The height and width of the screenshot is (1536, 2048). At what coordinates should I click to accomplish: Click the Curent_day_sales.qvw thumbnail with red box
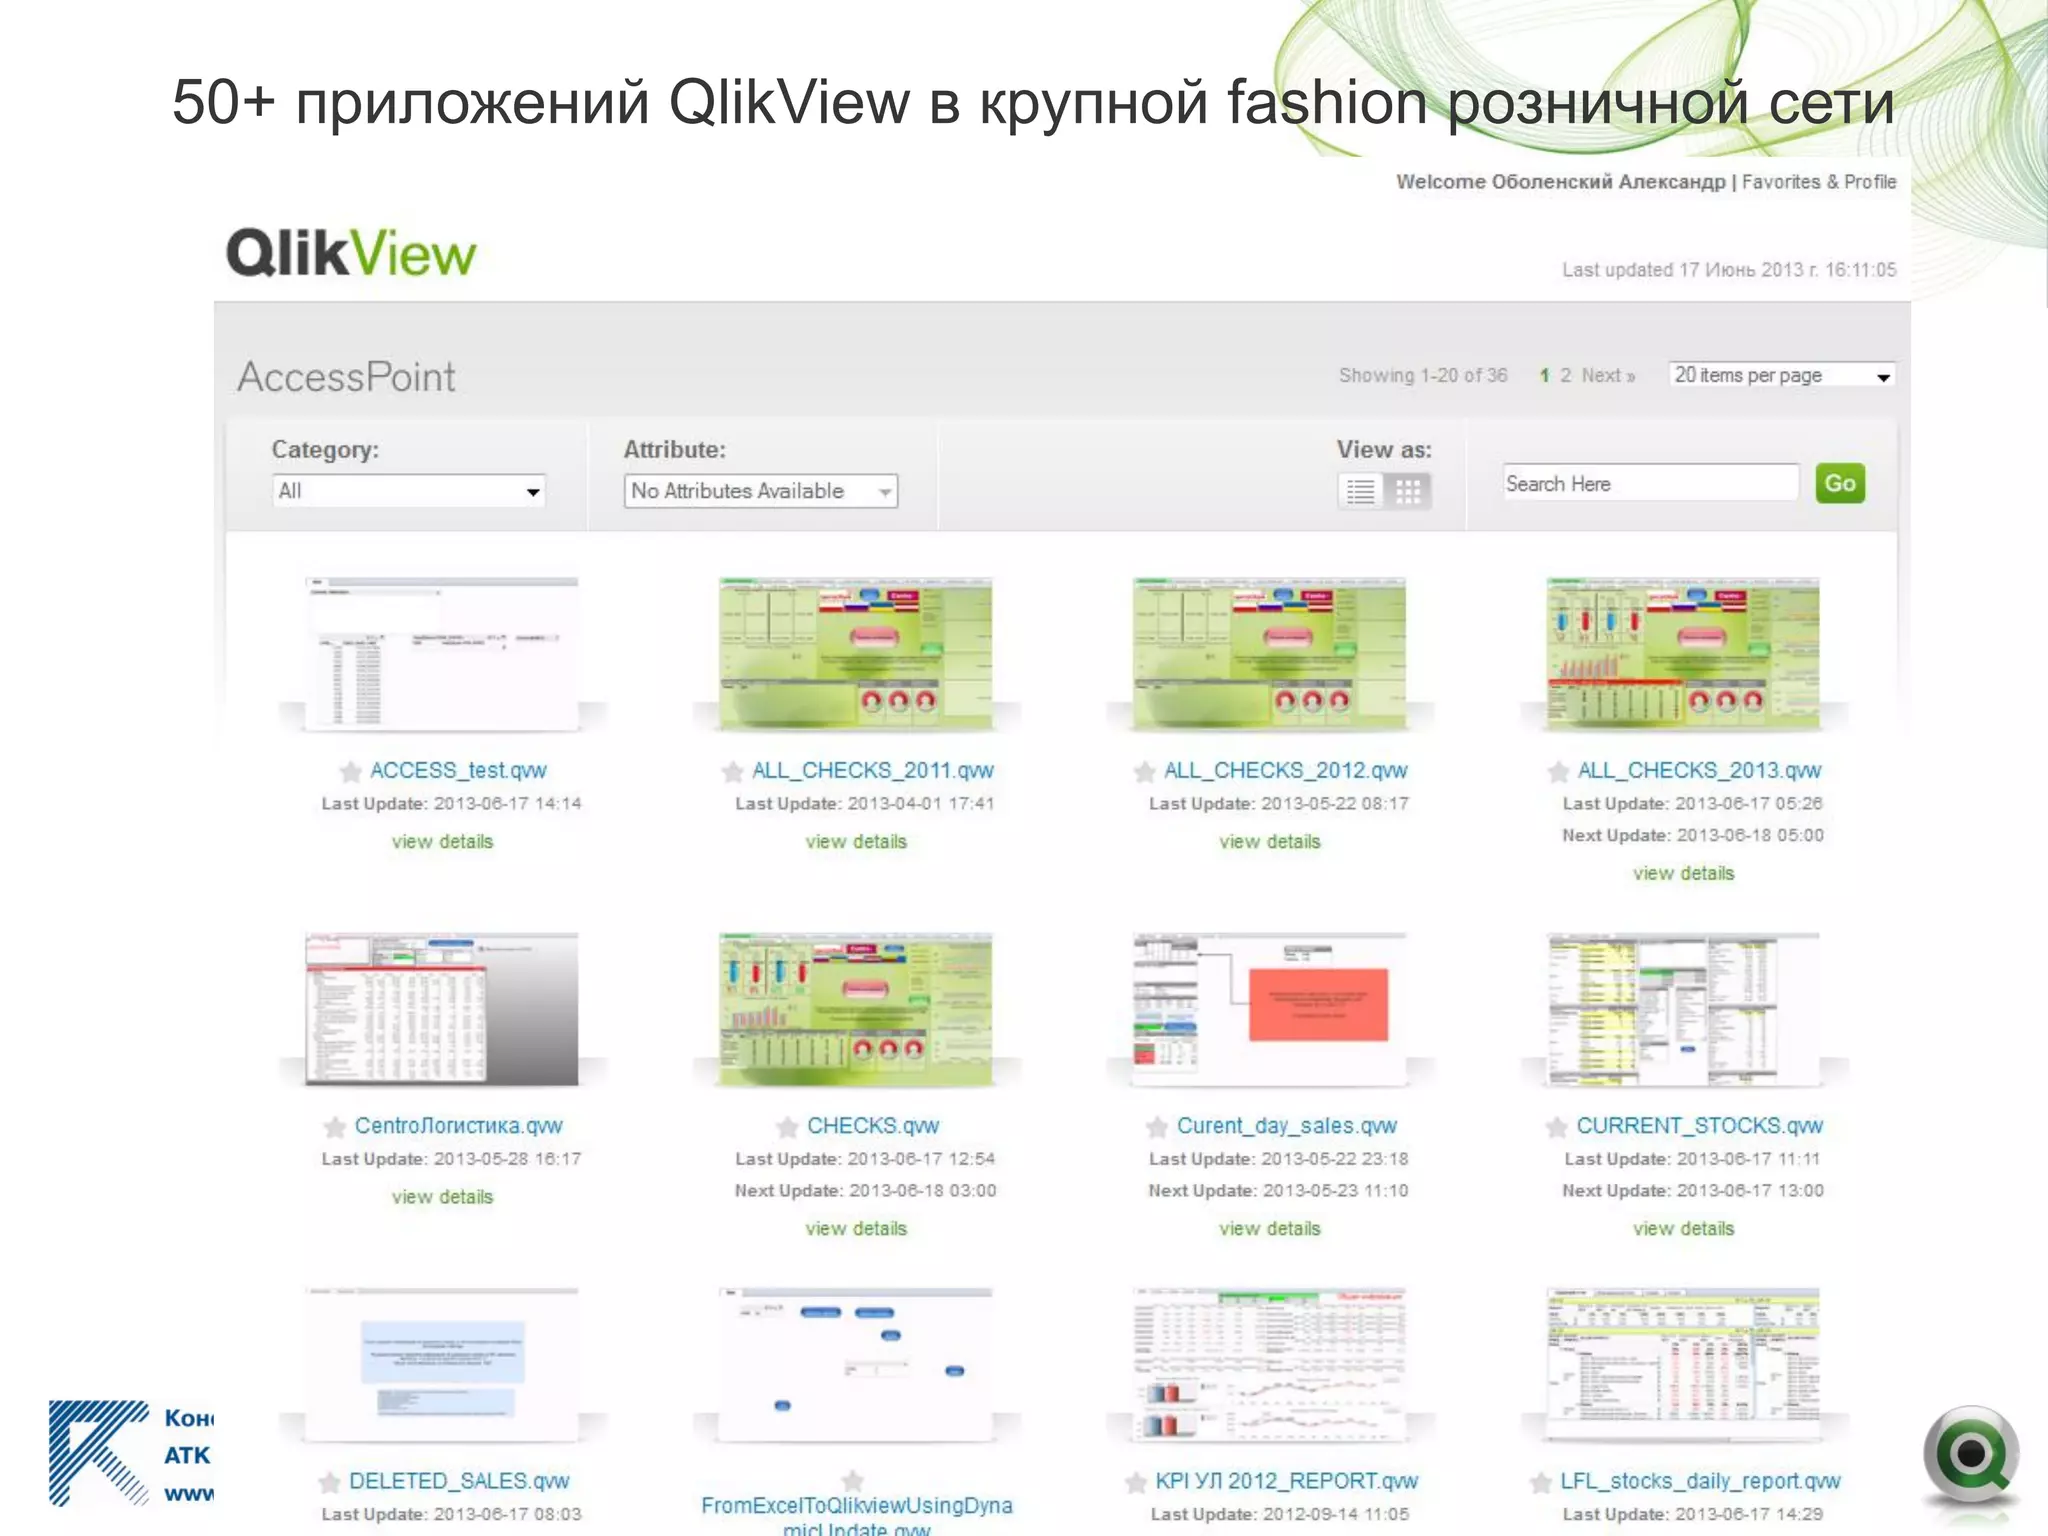click(1270, 1010)
